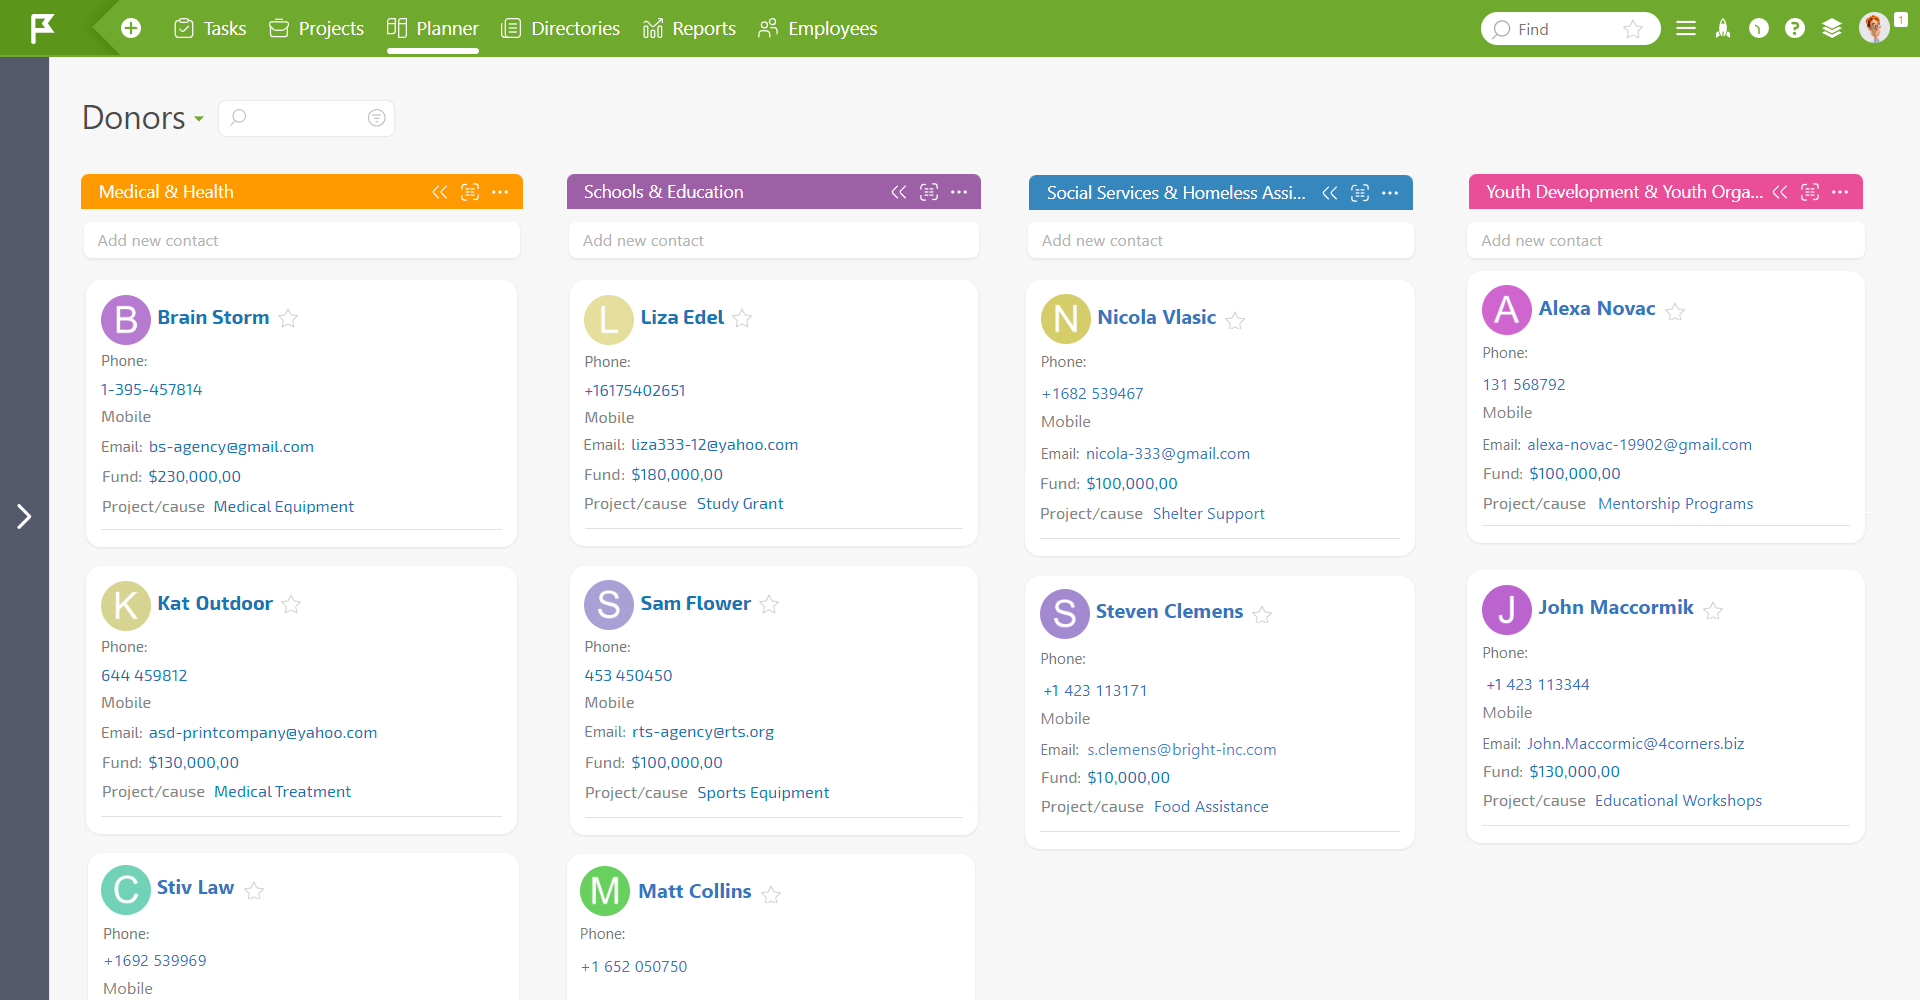This screenshot has height=1000, width=1920.
Task: Star the Kat Outdoor contact
Action: pos(291,604)
